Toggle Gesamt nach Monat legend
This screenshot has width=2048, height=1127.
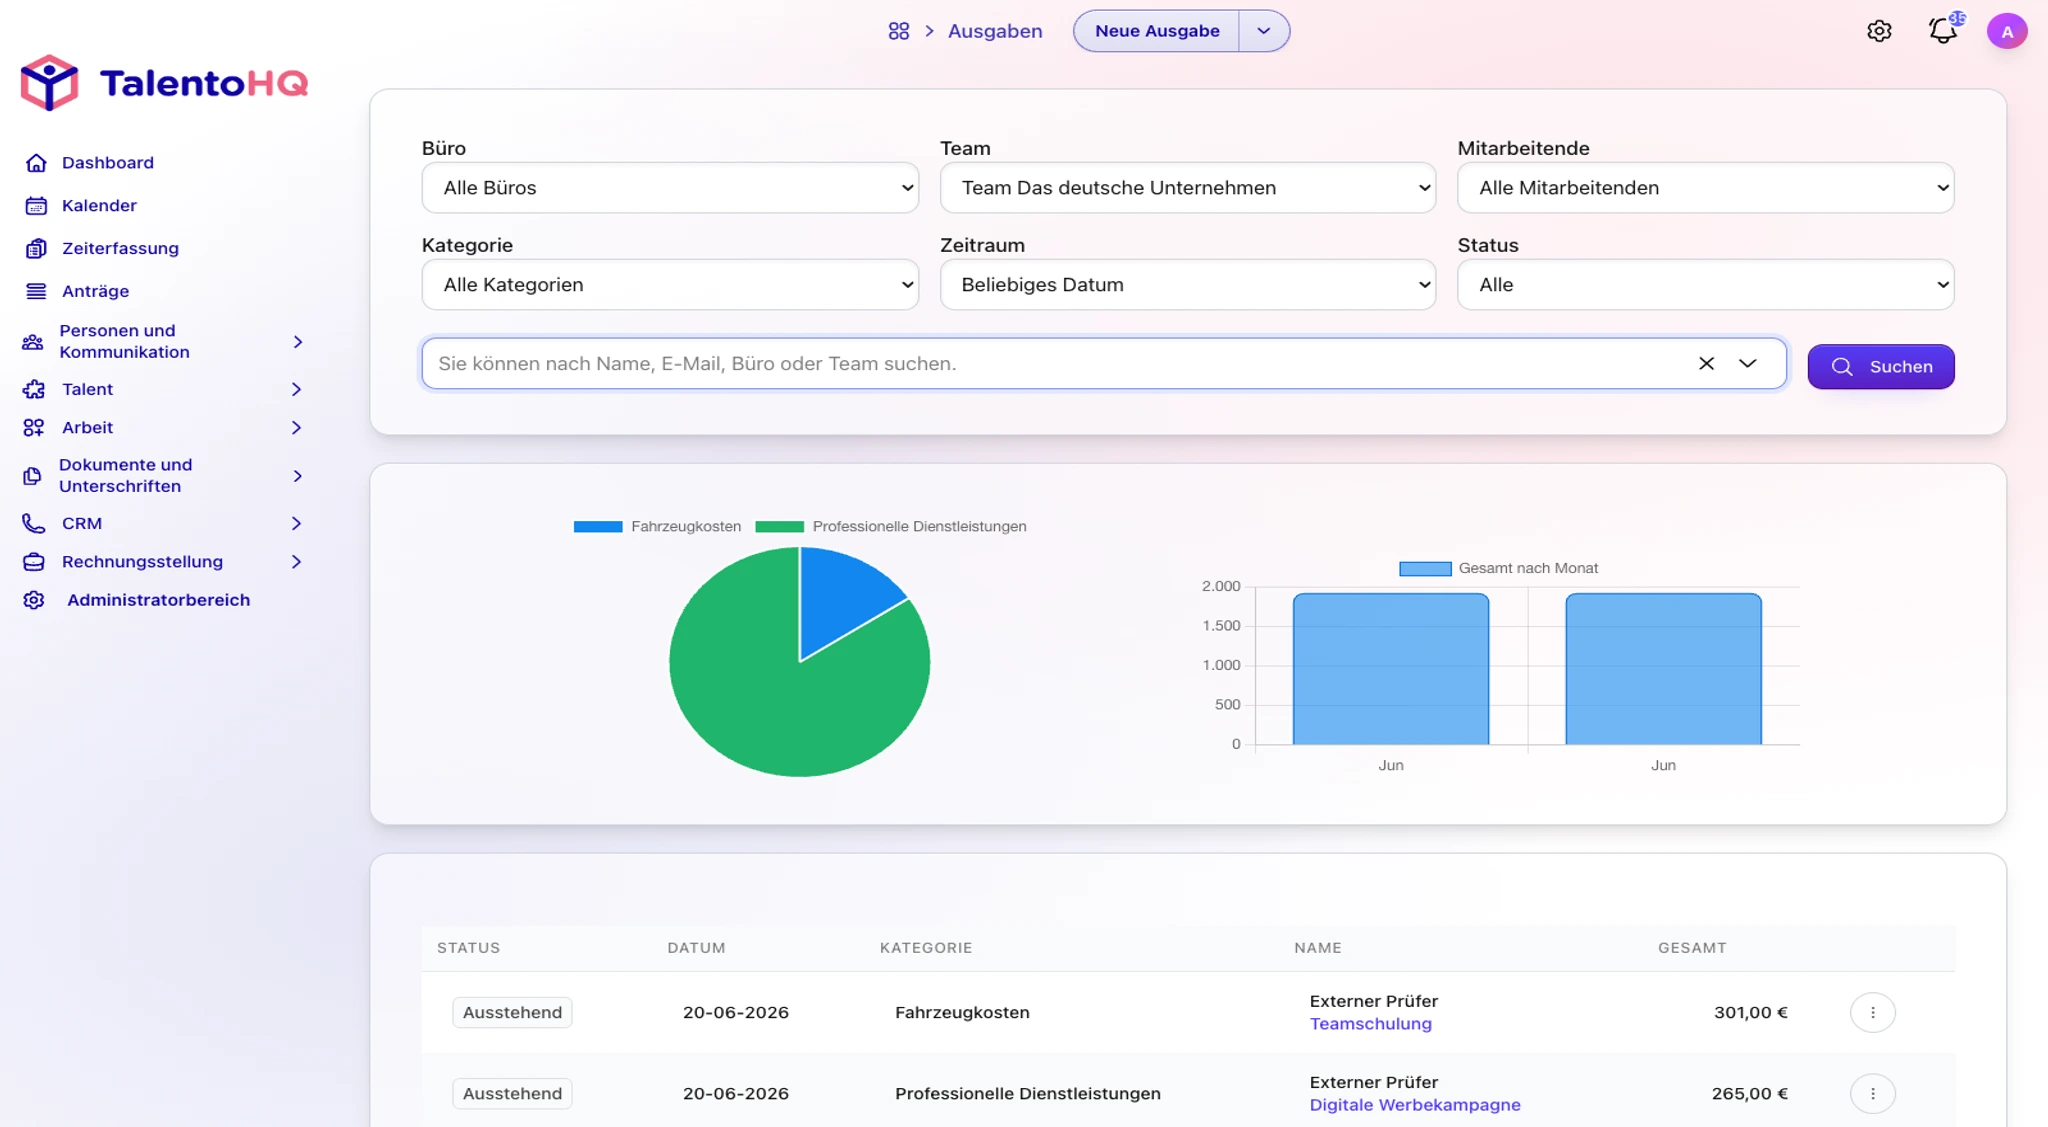click(1498, 568)
